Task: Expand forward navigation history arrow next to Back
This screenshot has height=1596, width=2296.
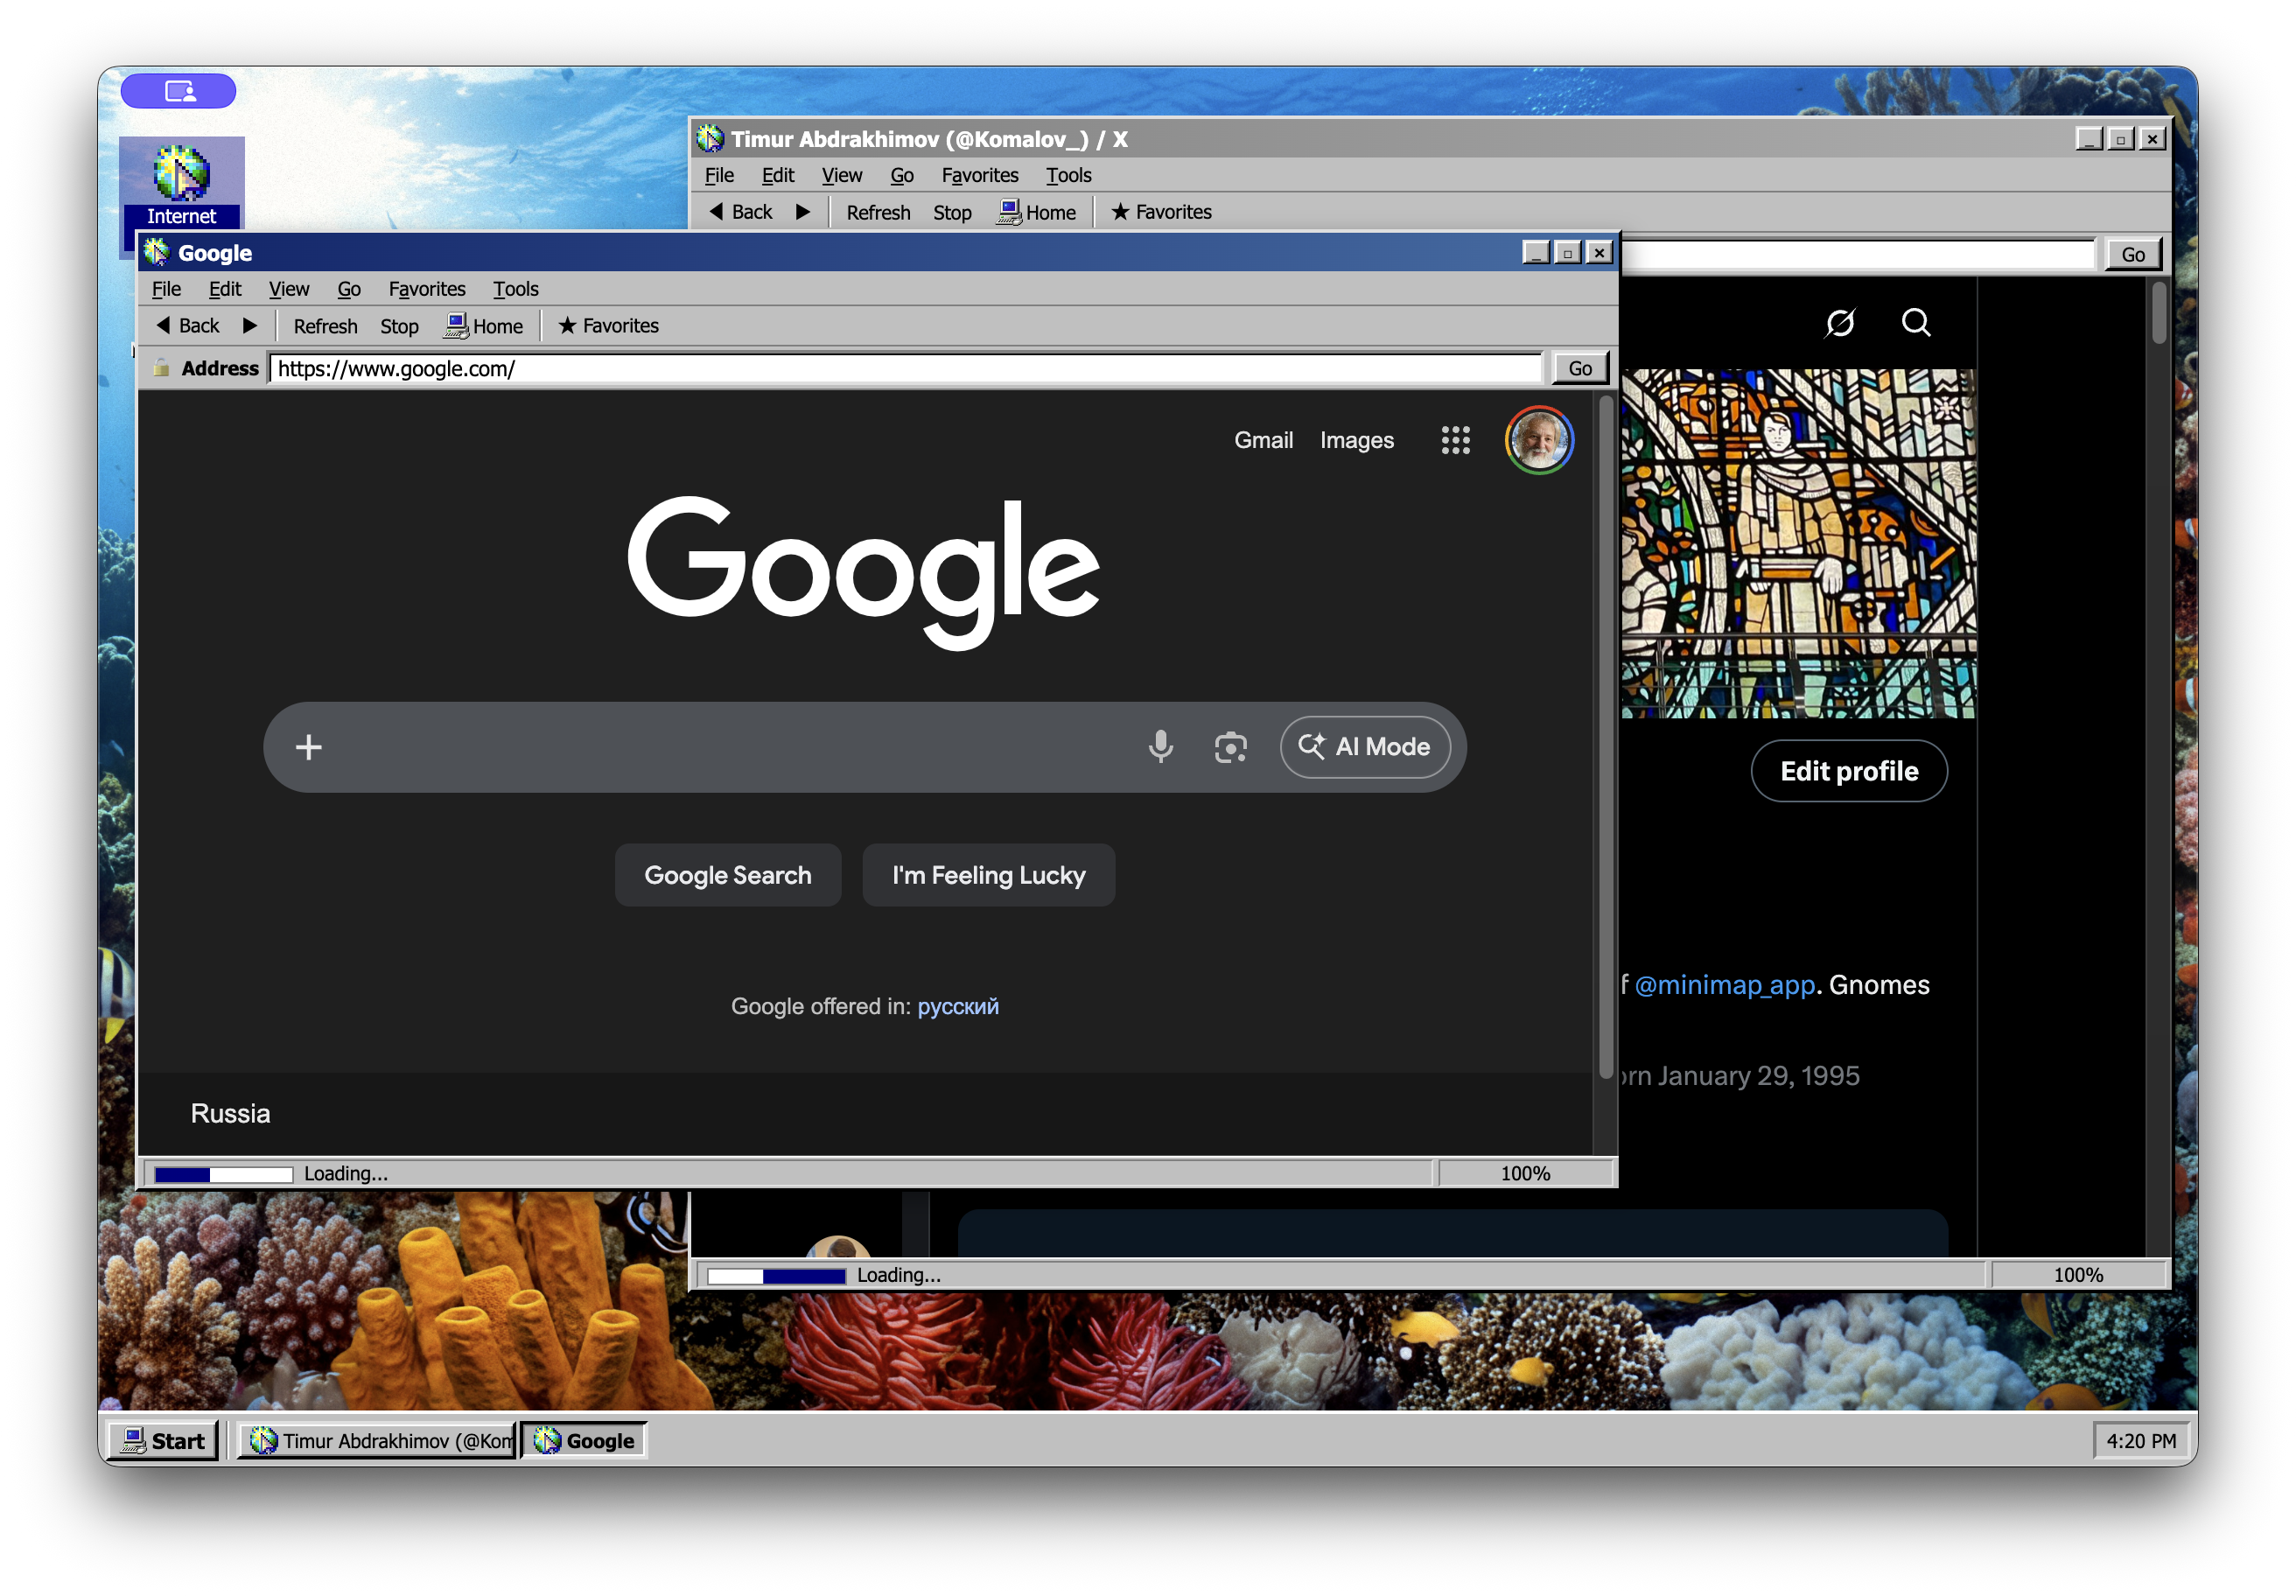Action: click(252, 325)
